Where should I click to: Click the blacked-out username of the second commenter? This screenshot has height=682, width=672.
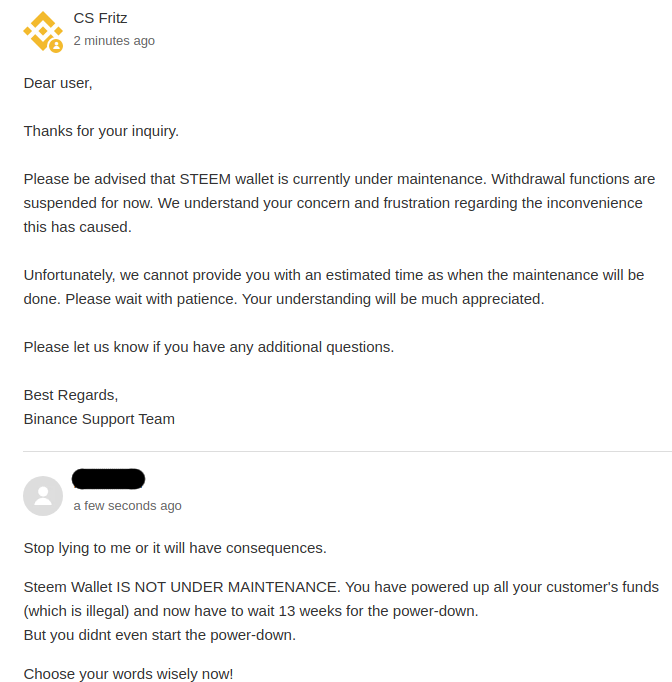(x=109, y=479)
